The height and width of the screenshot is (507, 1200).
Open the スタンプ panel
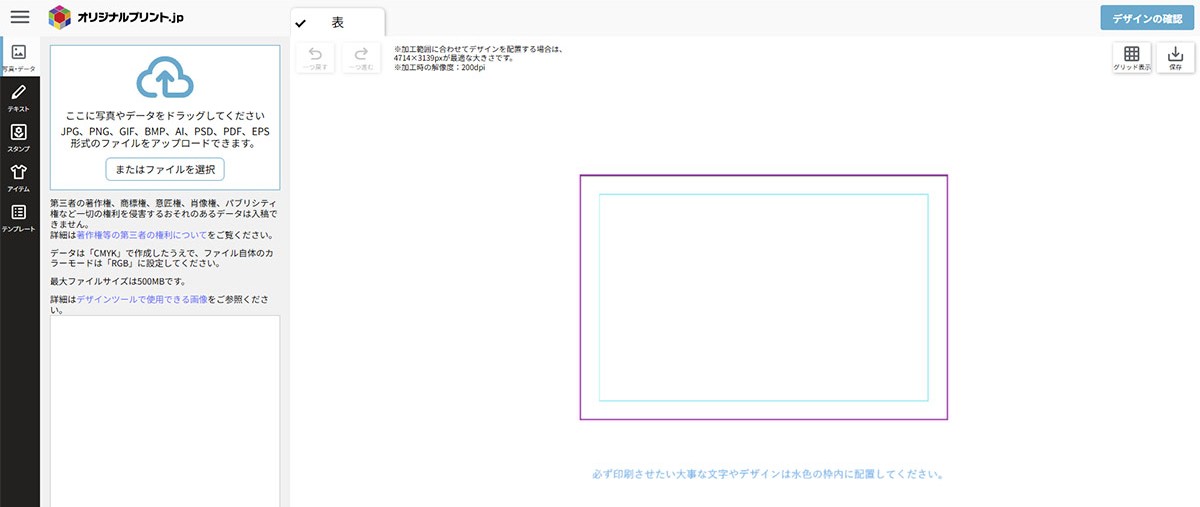(19, 137)
